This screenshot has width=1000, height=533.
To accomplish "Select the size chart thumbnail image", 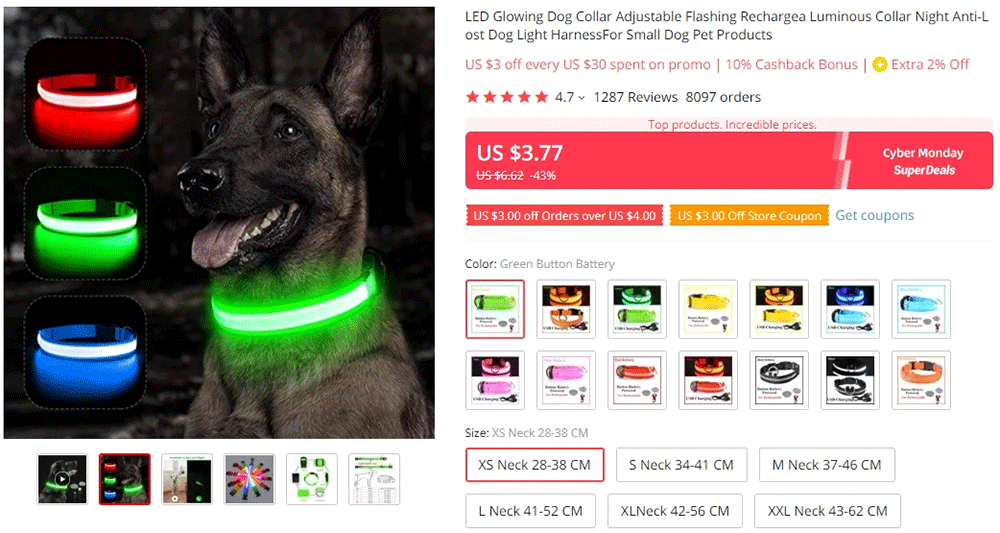I will tap(374, 479).
